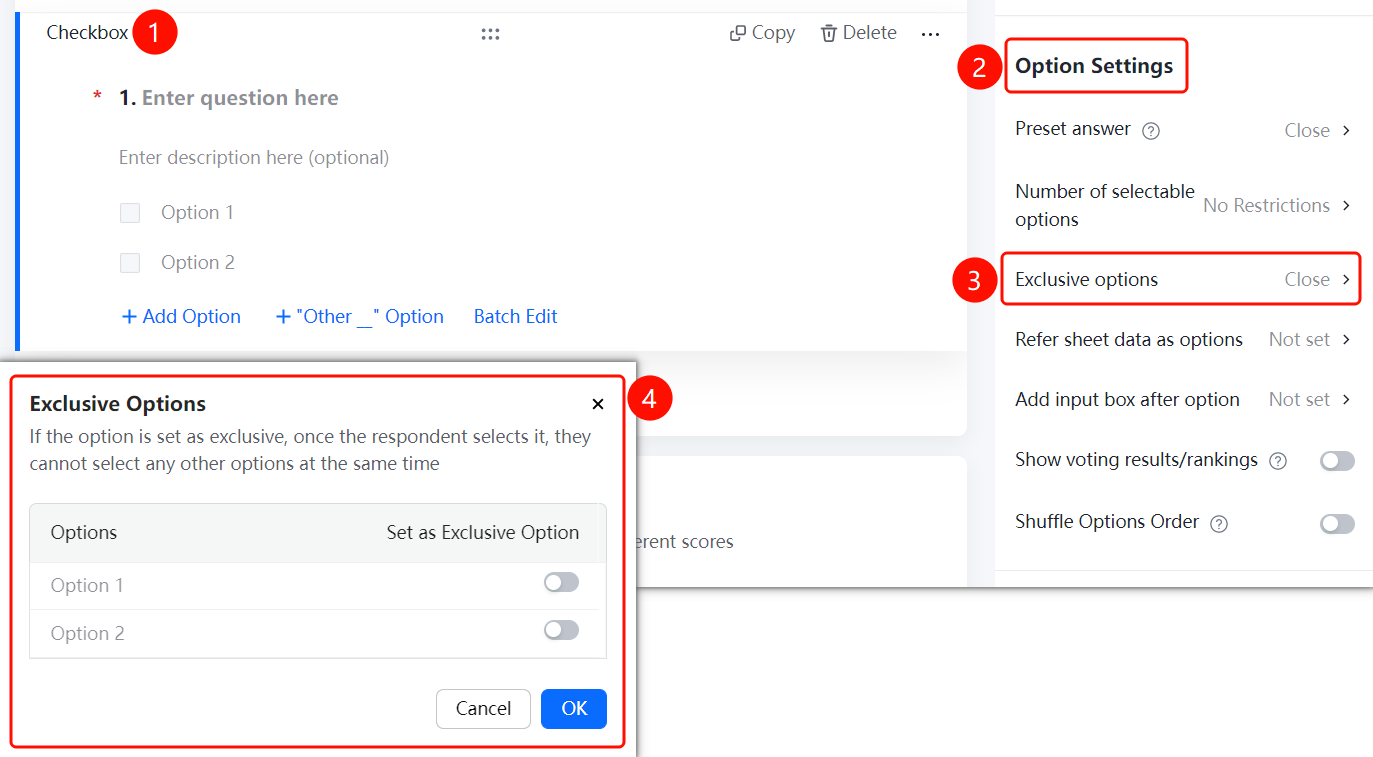The image size is (1373, 757).
Task: Click the Add Option link
Action: coord(181,316)
